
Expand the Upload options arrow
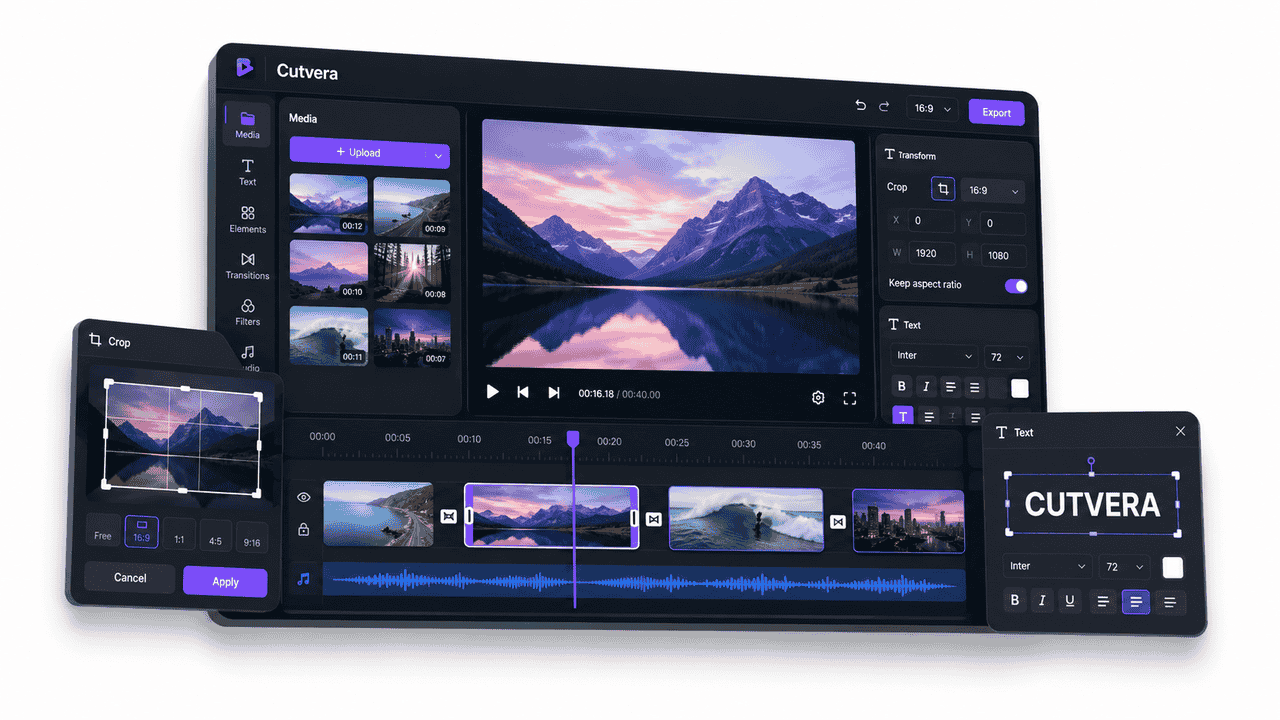[x=438, y=155]
